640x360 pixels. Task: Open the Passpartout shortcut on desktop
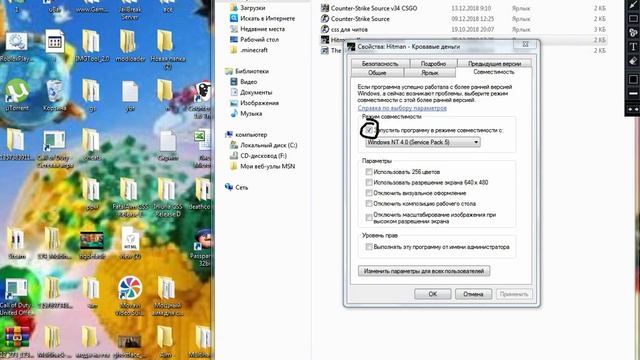coord(203,248)
